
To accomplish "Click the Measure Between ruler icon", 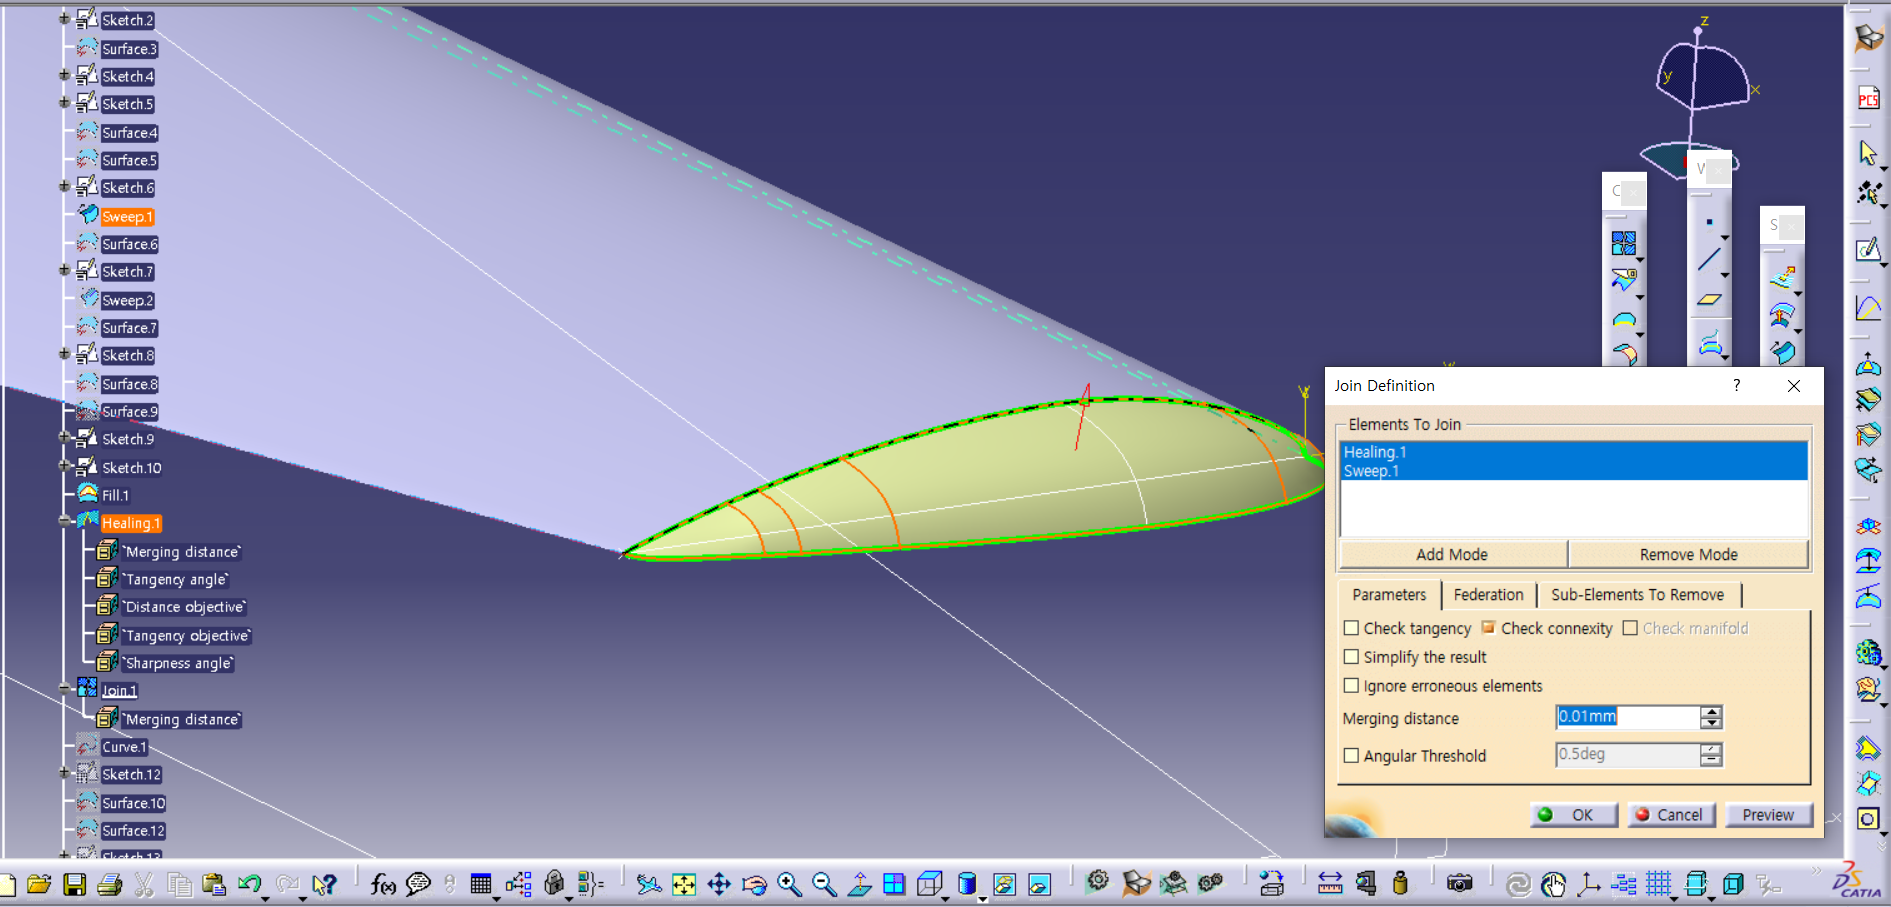I will (1330, 884).
